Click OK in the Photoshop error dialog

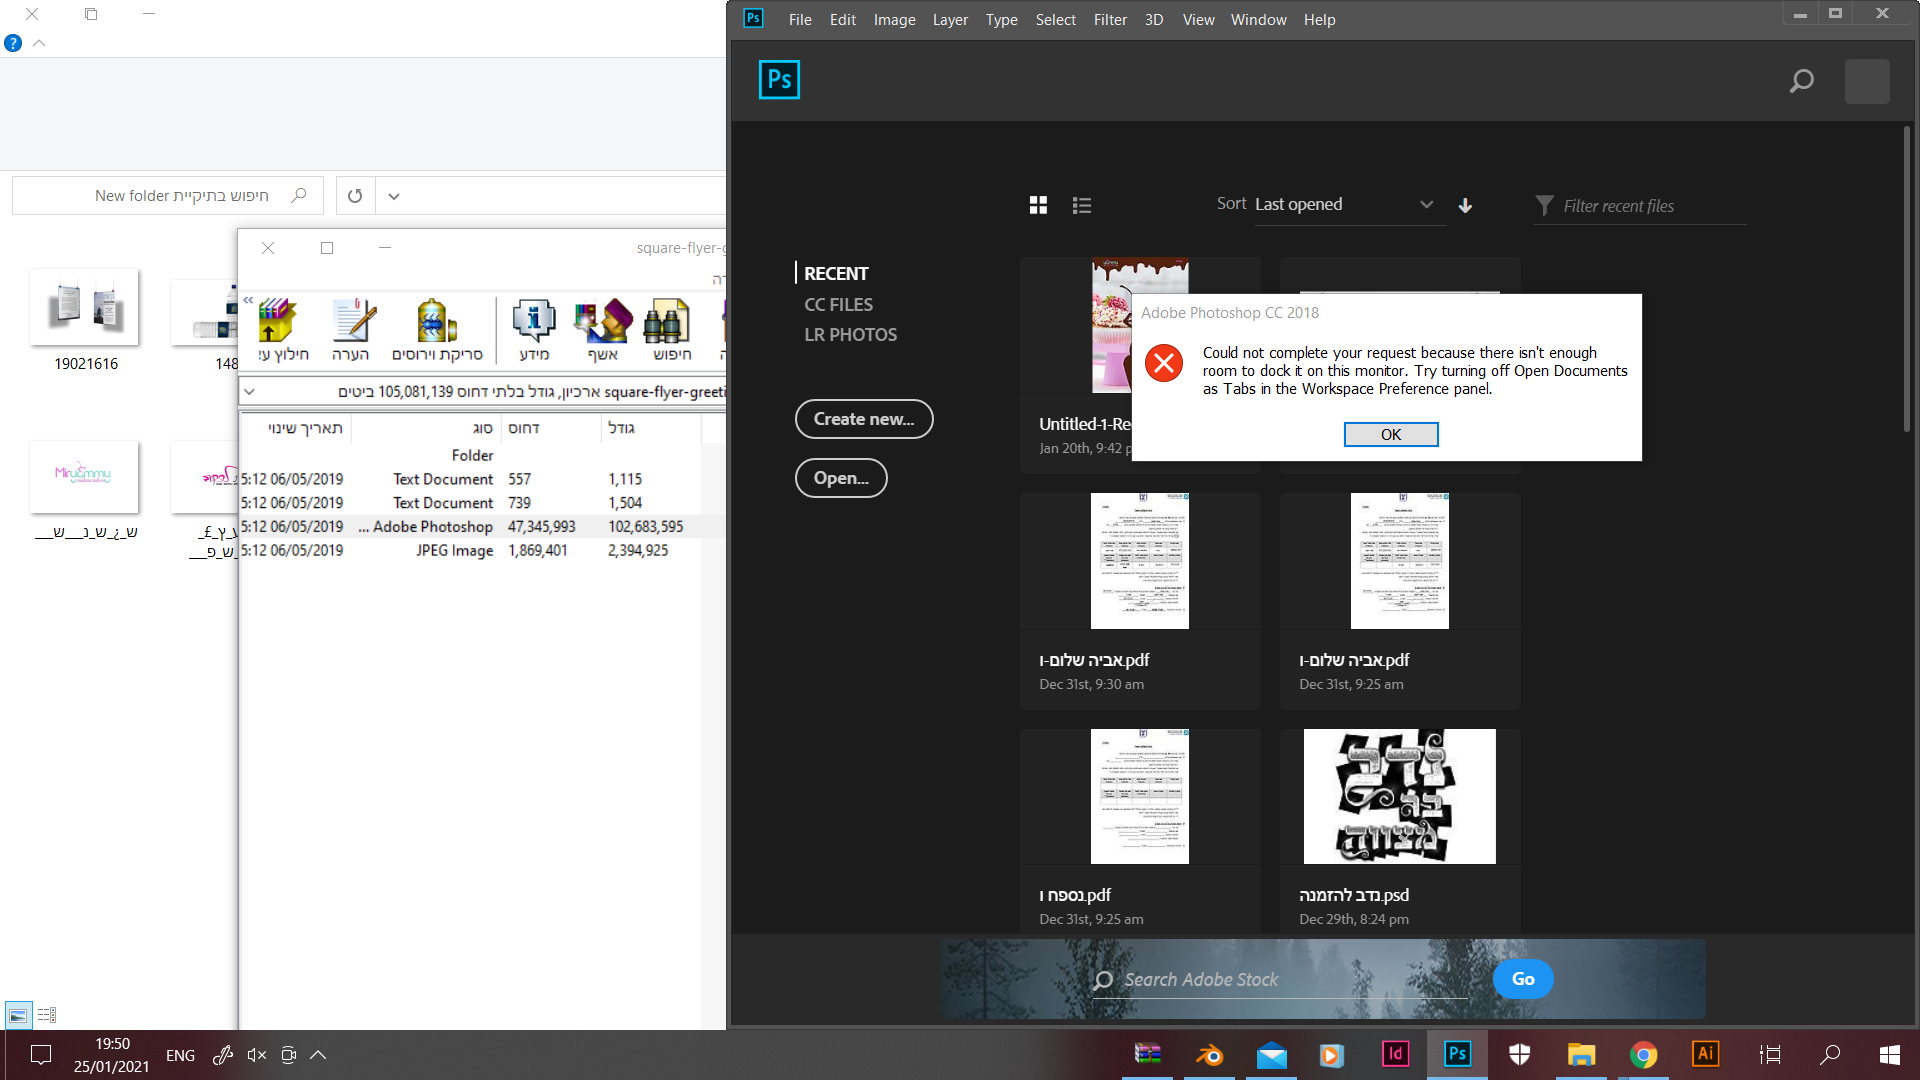tap(1390, 434)
